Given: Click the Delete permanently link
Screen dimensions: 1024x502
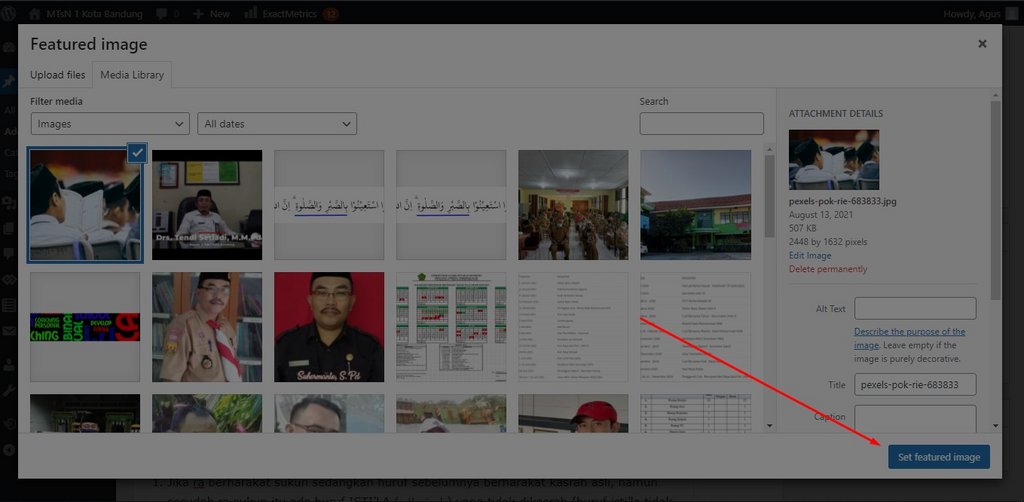Looking at the screenshot, I should (827, 269).
